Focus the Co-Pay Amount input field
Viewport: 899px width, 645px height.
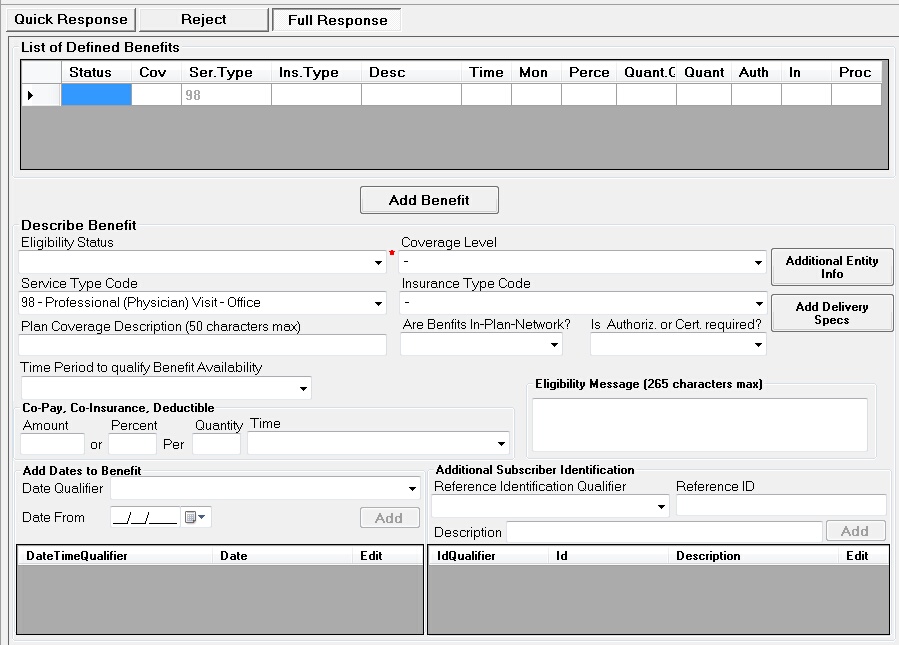pyautogui.click(x=52, y=443)
